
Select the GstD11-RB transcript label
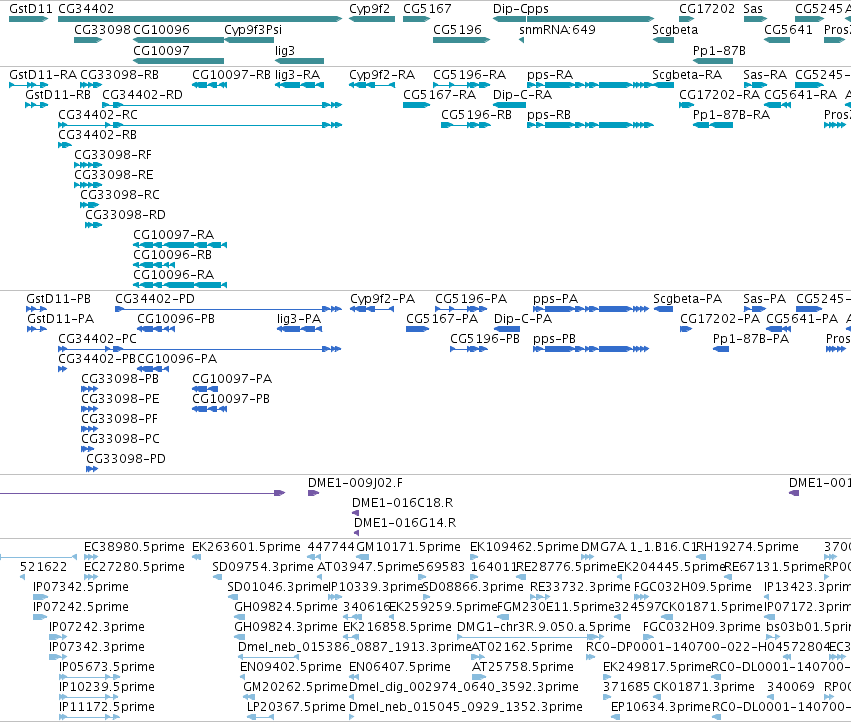pos(58,94)
